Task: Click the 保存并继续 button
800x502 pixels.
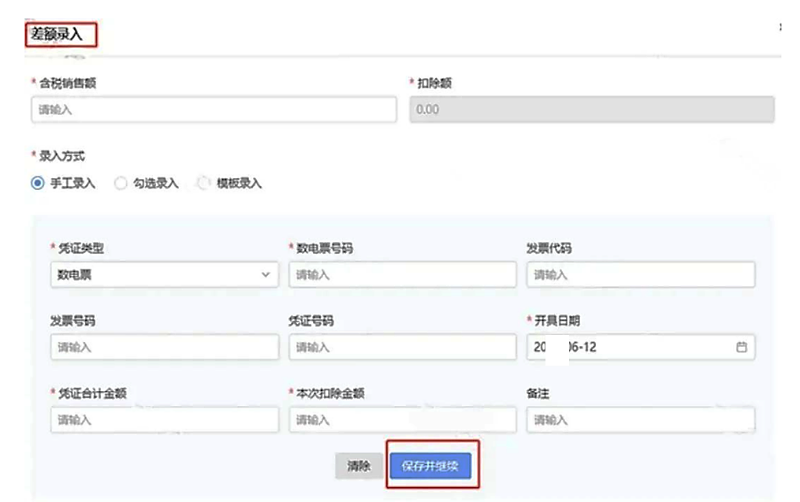Action: pyautogui.click(x=429, y=466)
